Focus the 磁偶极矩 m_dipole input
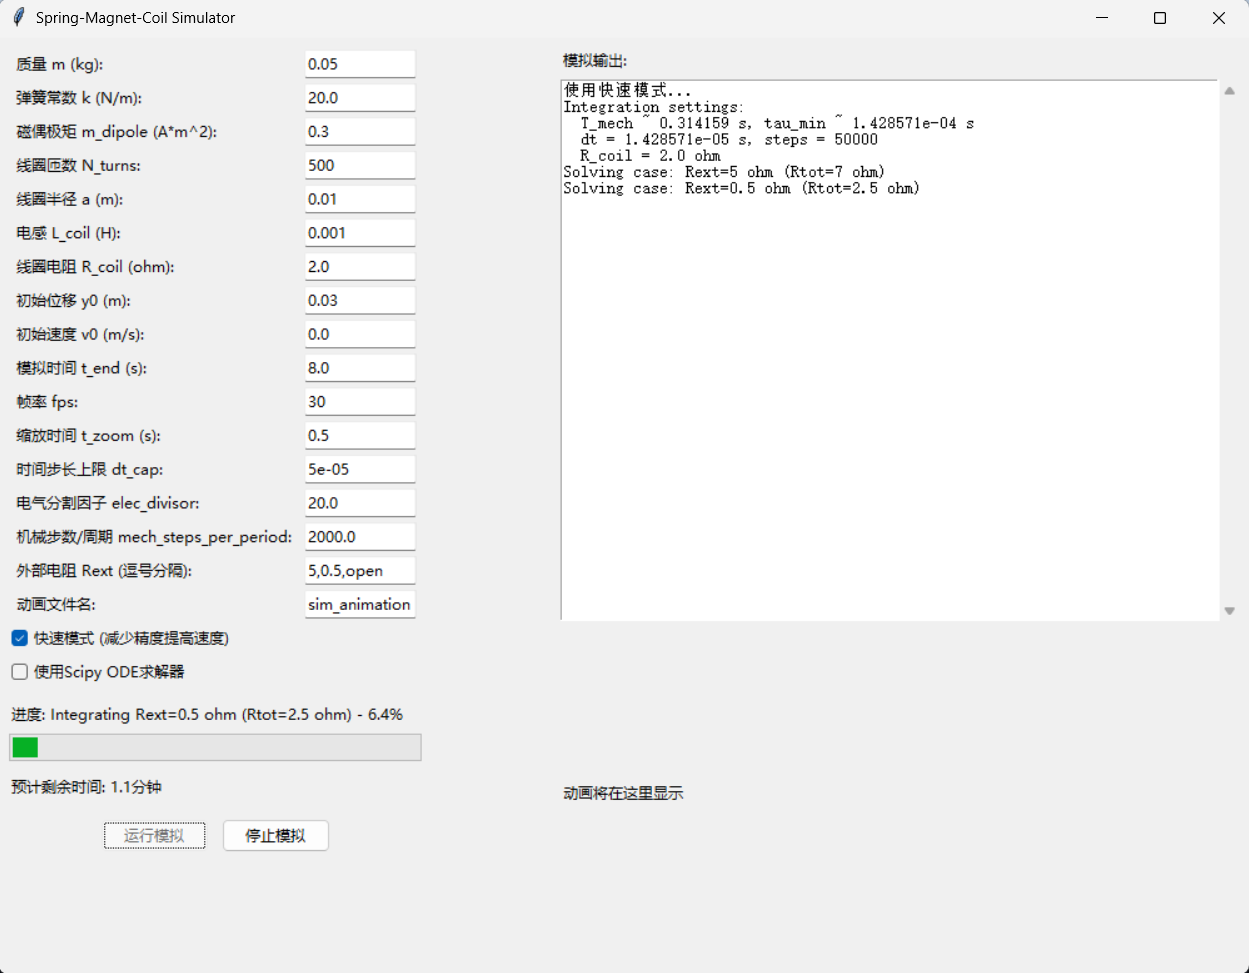 click(360, 132)
